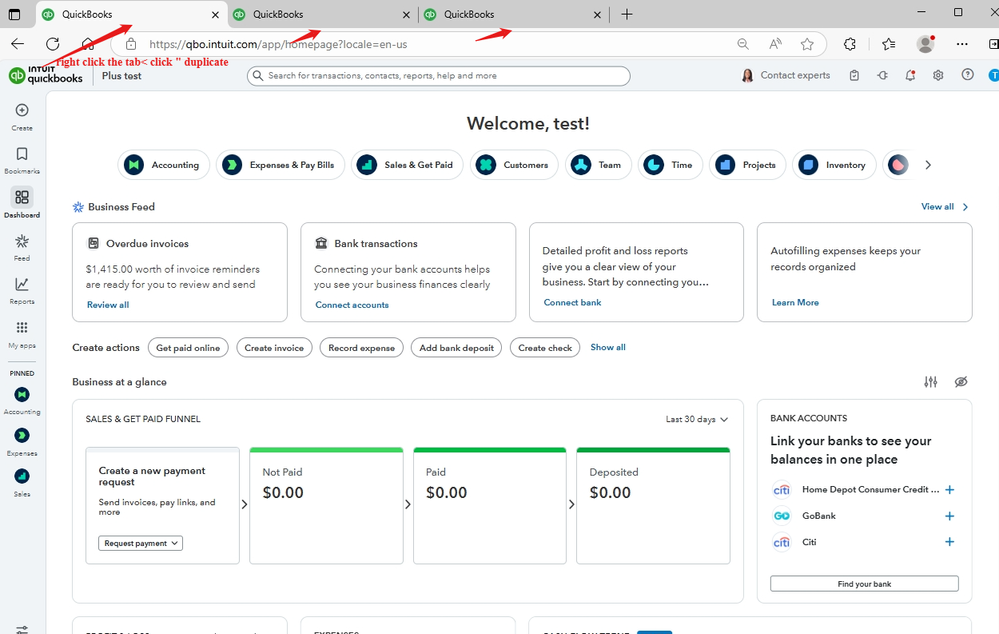Add Home Depot Consumer Credit bank account
Viewport: 999px width, 634px height.
click(x=949, y=489)
